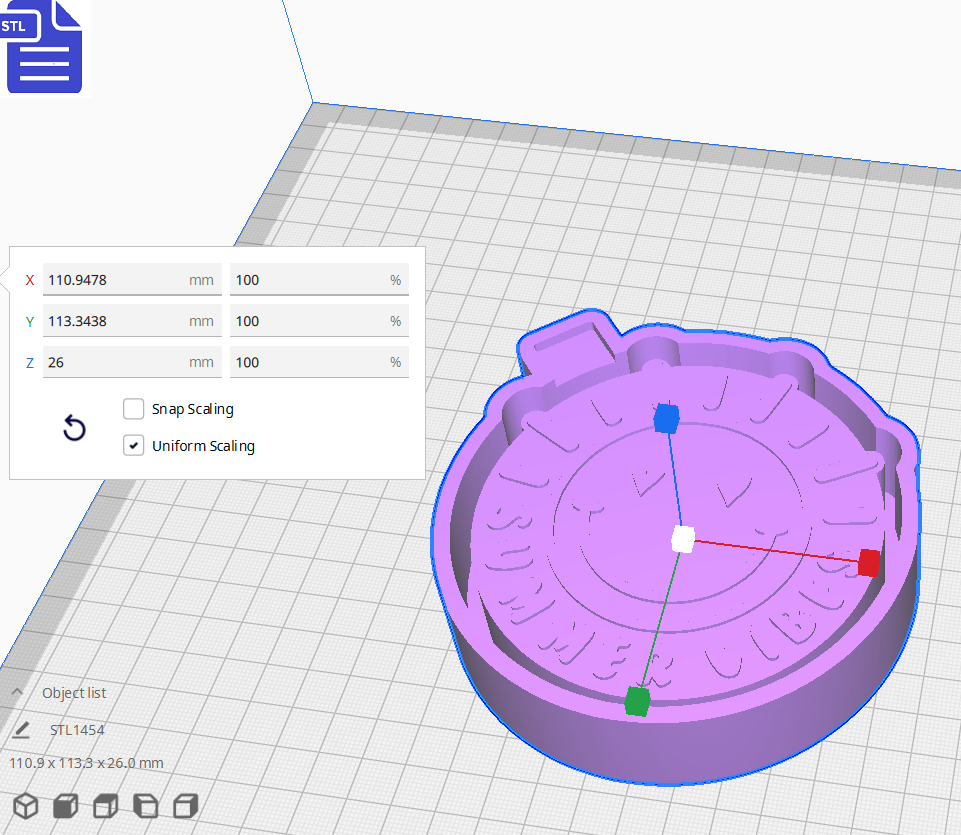The width and height of the screenshot is (961, 835).
Task: Switch to the 3D perspective view cube icon
Action: [x=25, y=805]
